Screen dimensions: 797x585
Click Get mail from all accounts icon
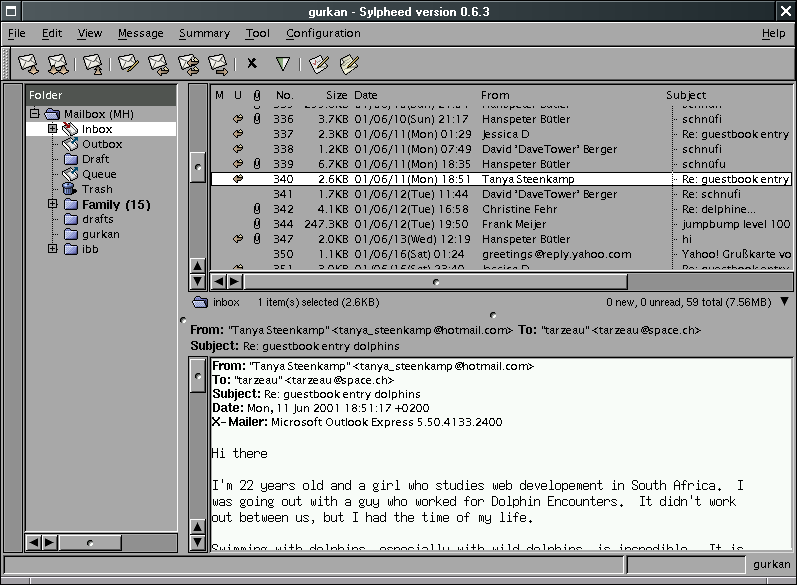pos(58,64)
